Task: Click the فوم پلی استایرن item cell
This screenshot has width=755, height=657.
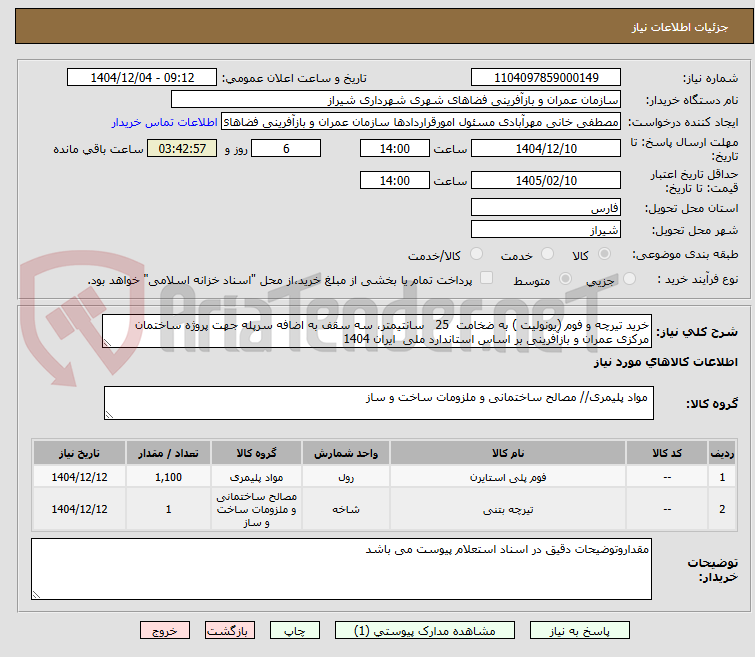Action: (508, 477)
